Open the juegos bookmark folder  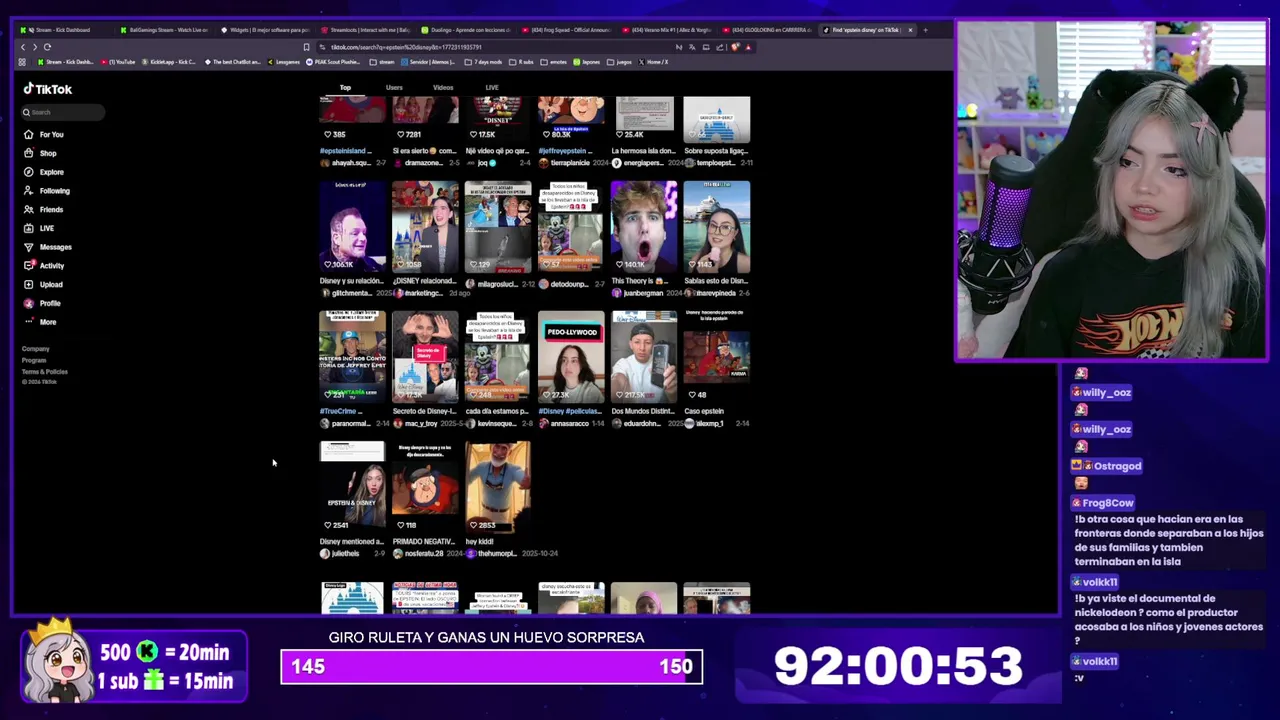620,62
